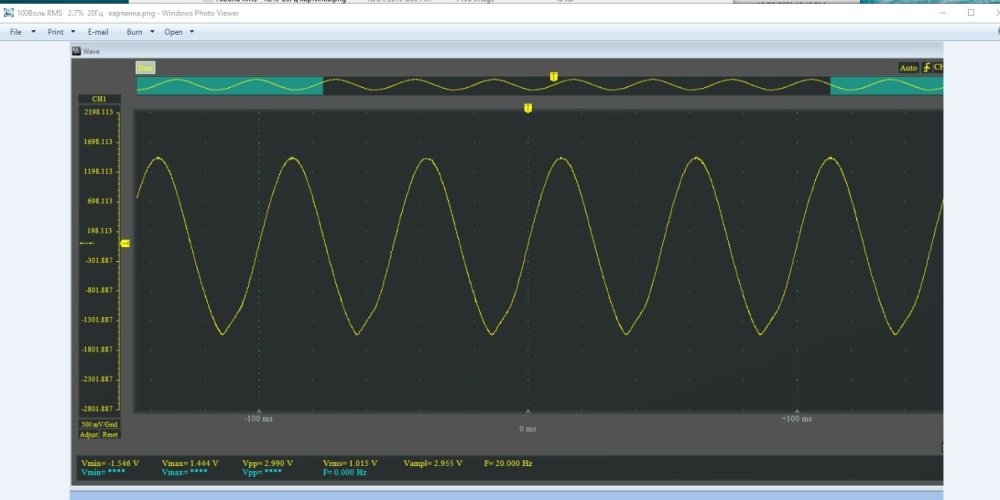Click the right highlighted region of waveform overview
The image size is (1000, 500).
point(886,86)
